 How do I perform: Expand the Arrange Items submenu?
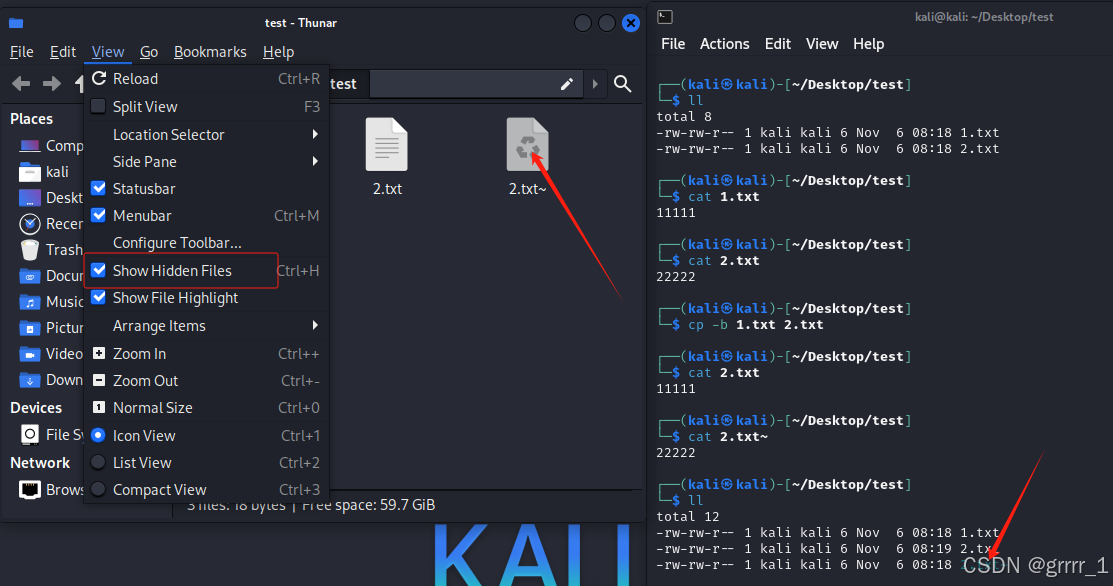pyautogui.click(x=206, y=326)
